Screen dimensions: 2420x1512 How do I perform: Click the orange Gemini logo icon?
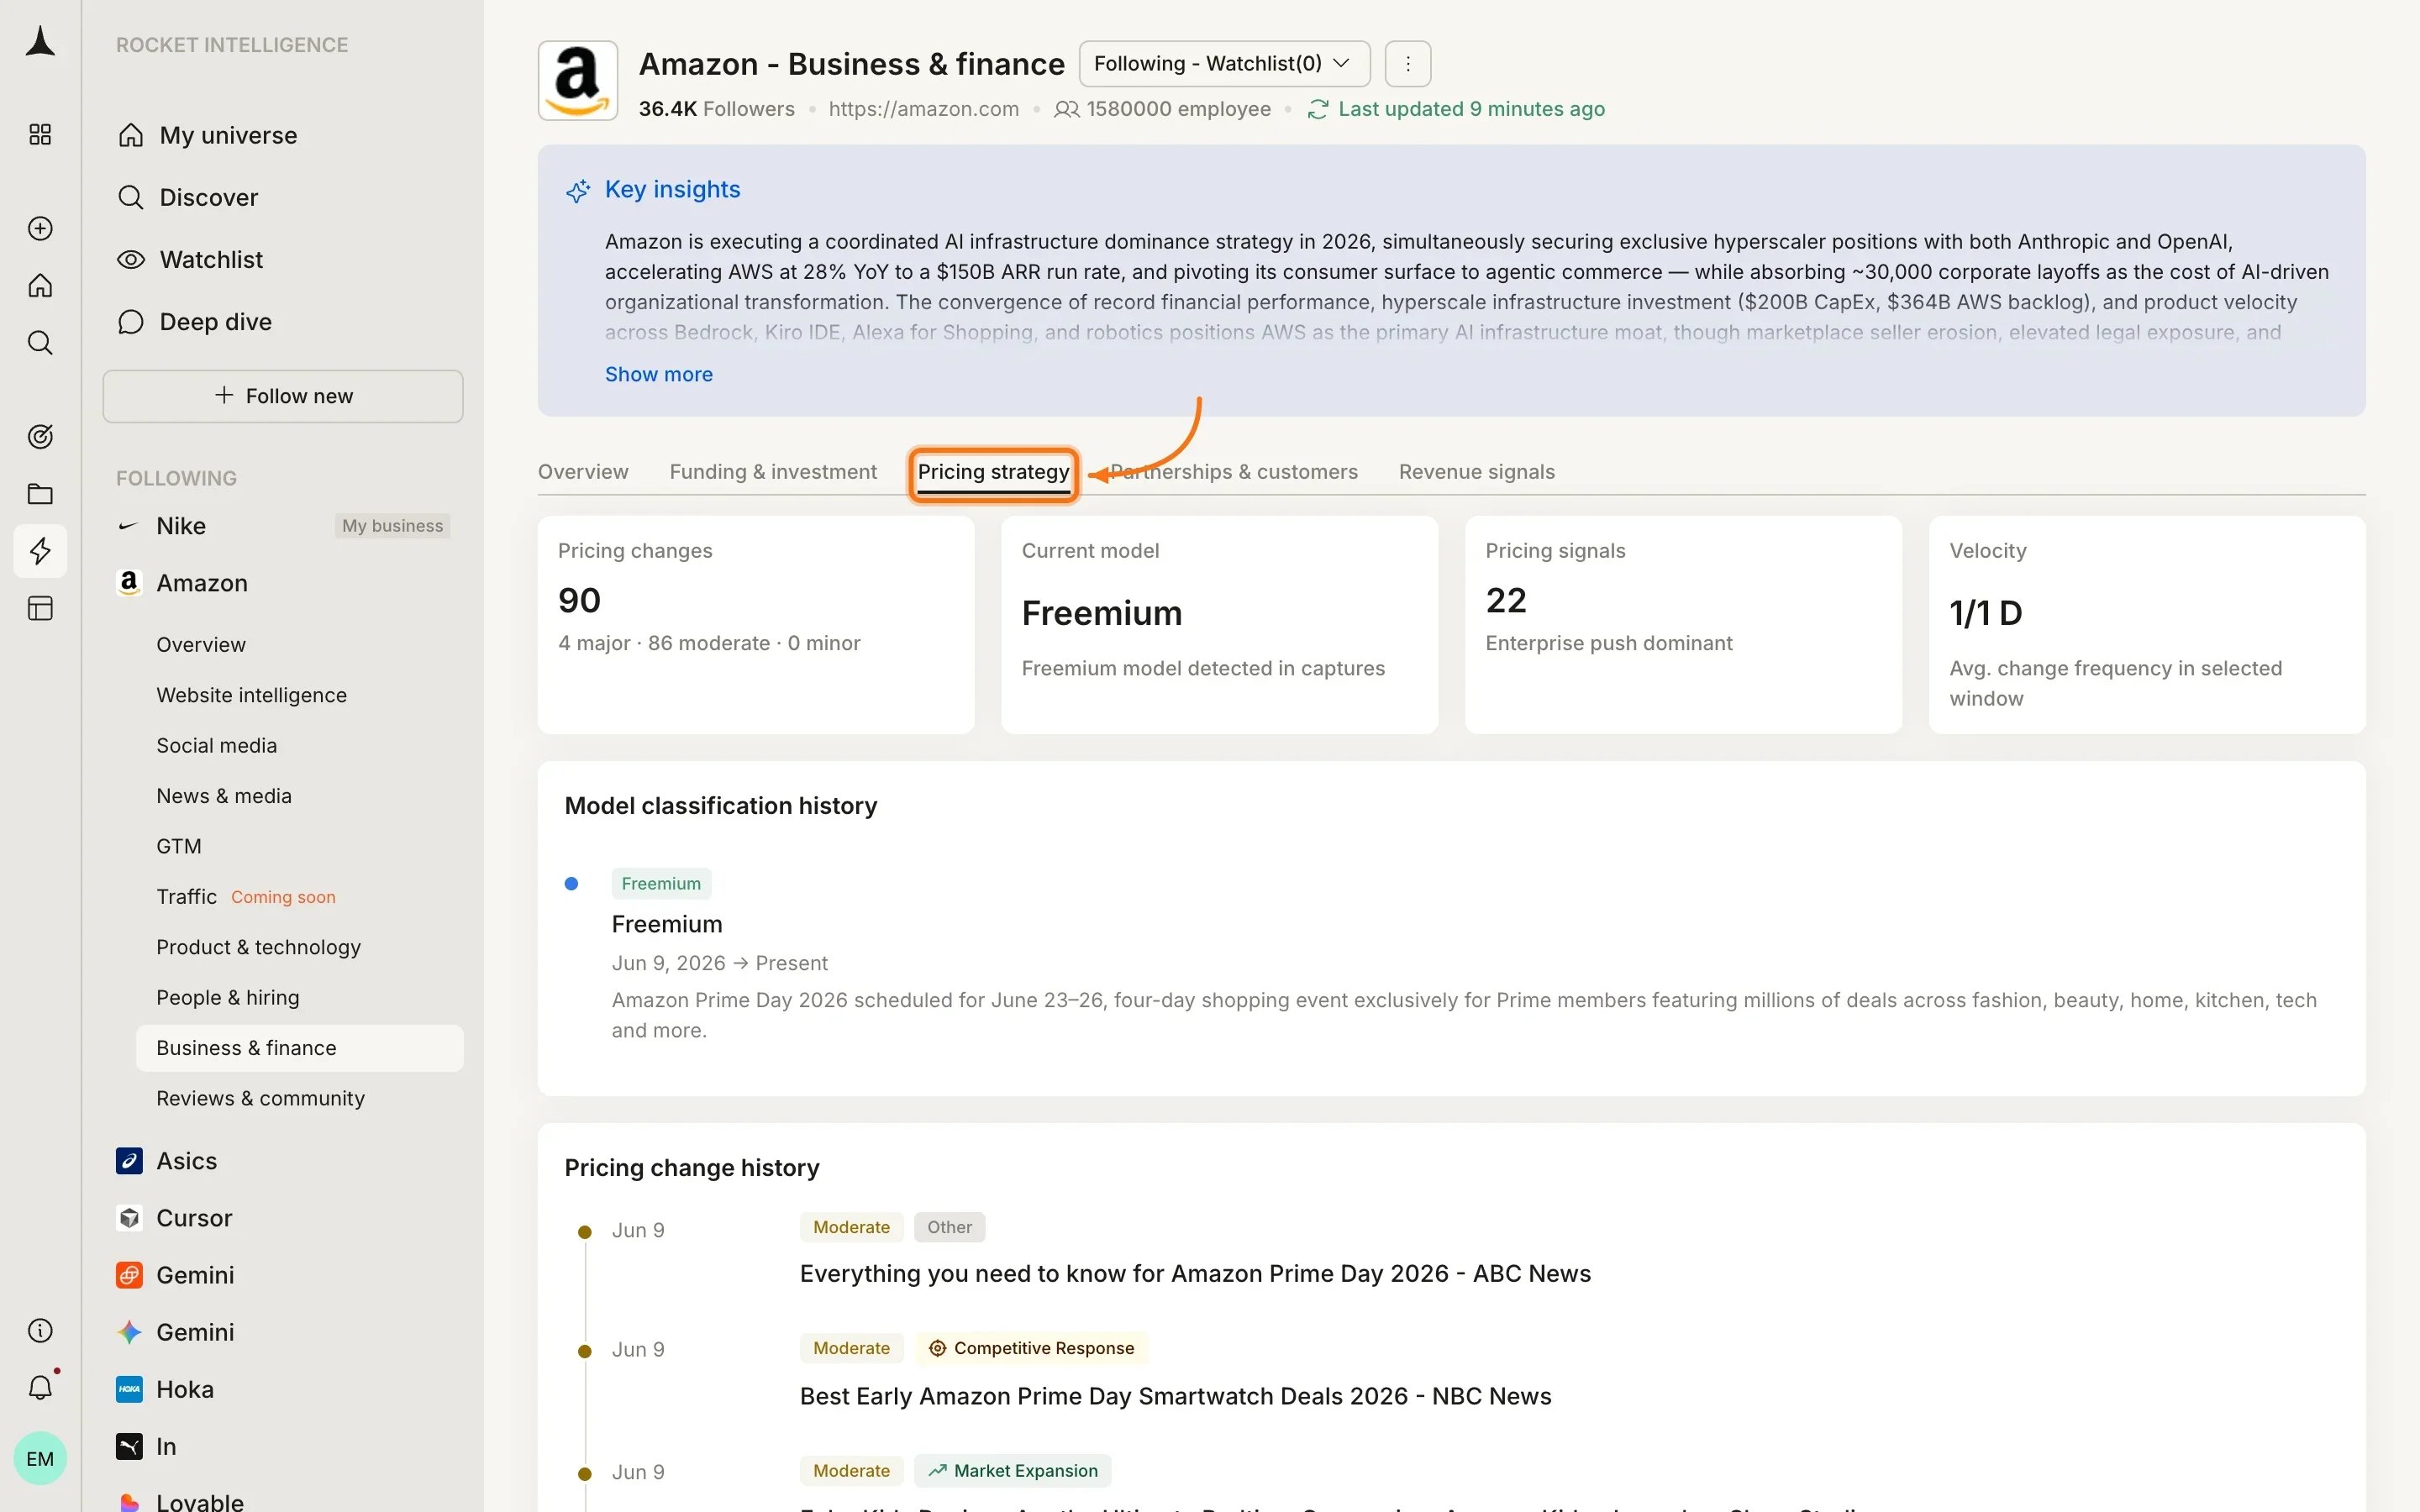pos(129,1275)
